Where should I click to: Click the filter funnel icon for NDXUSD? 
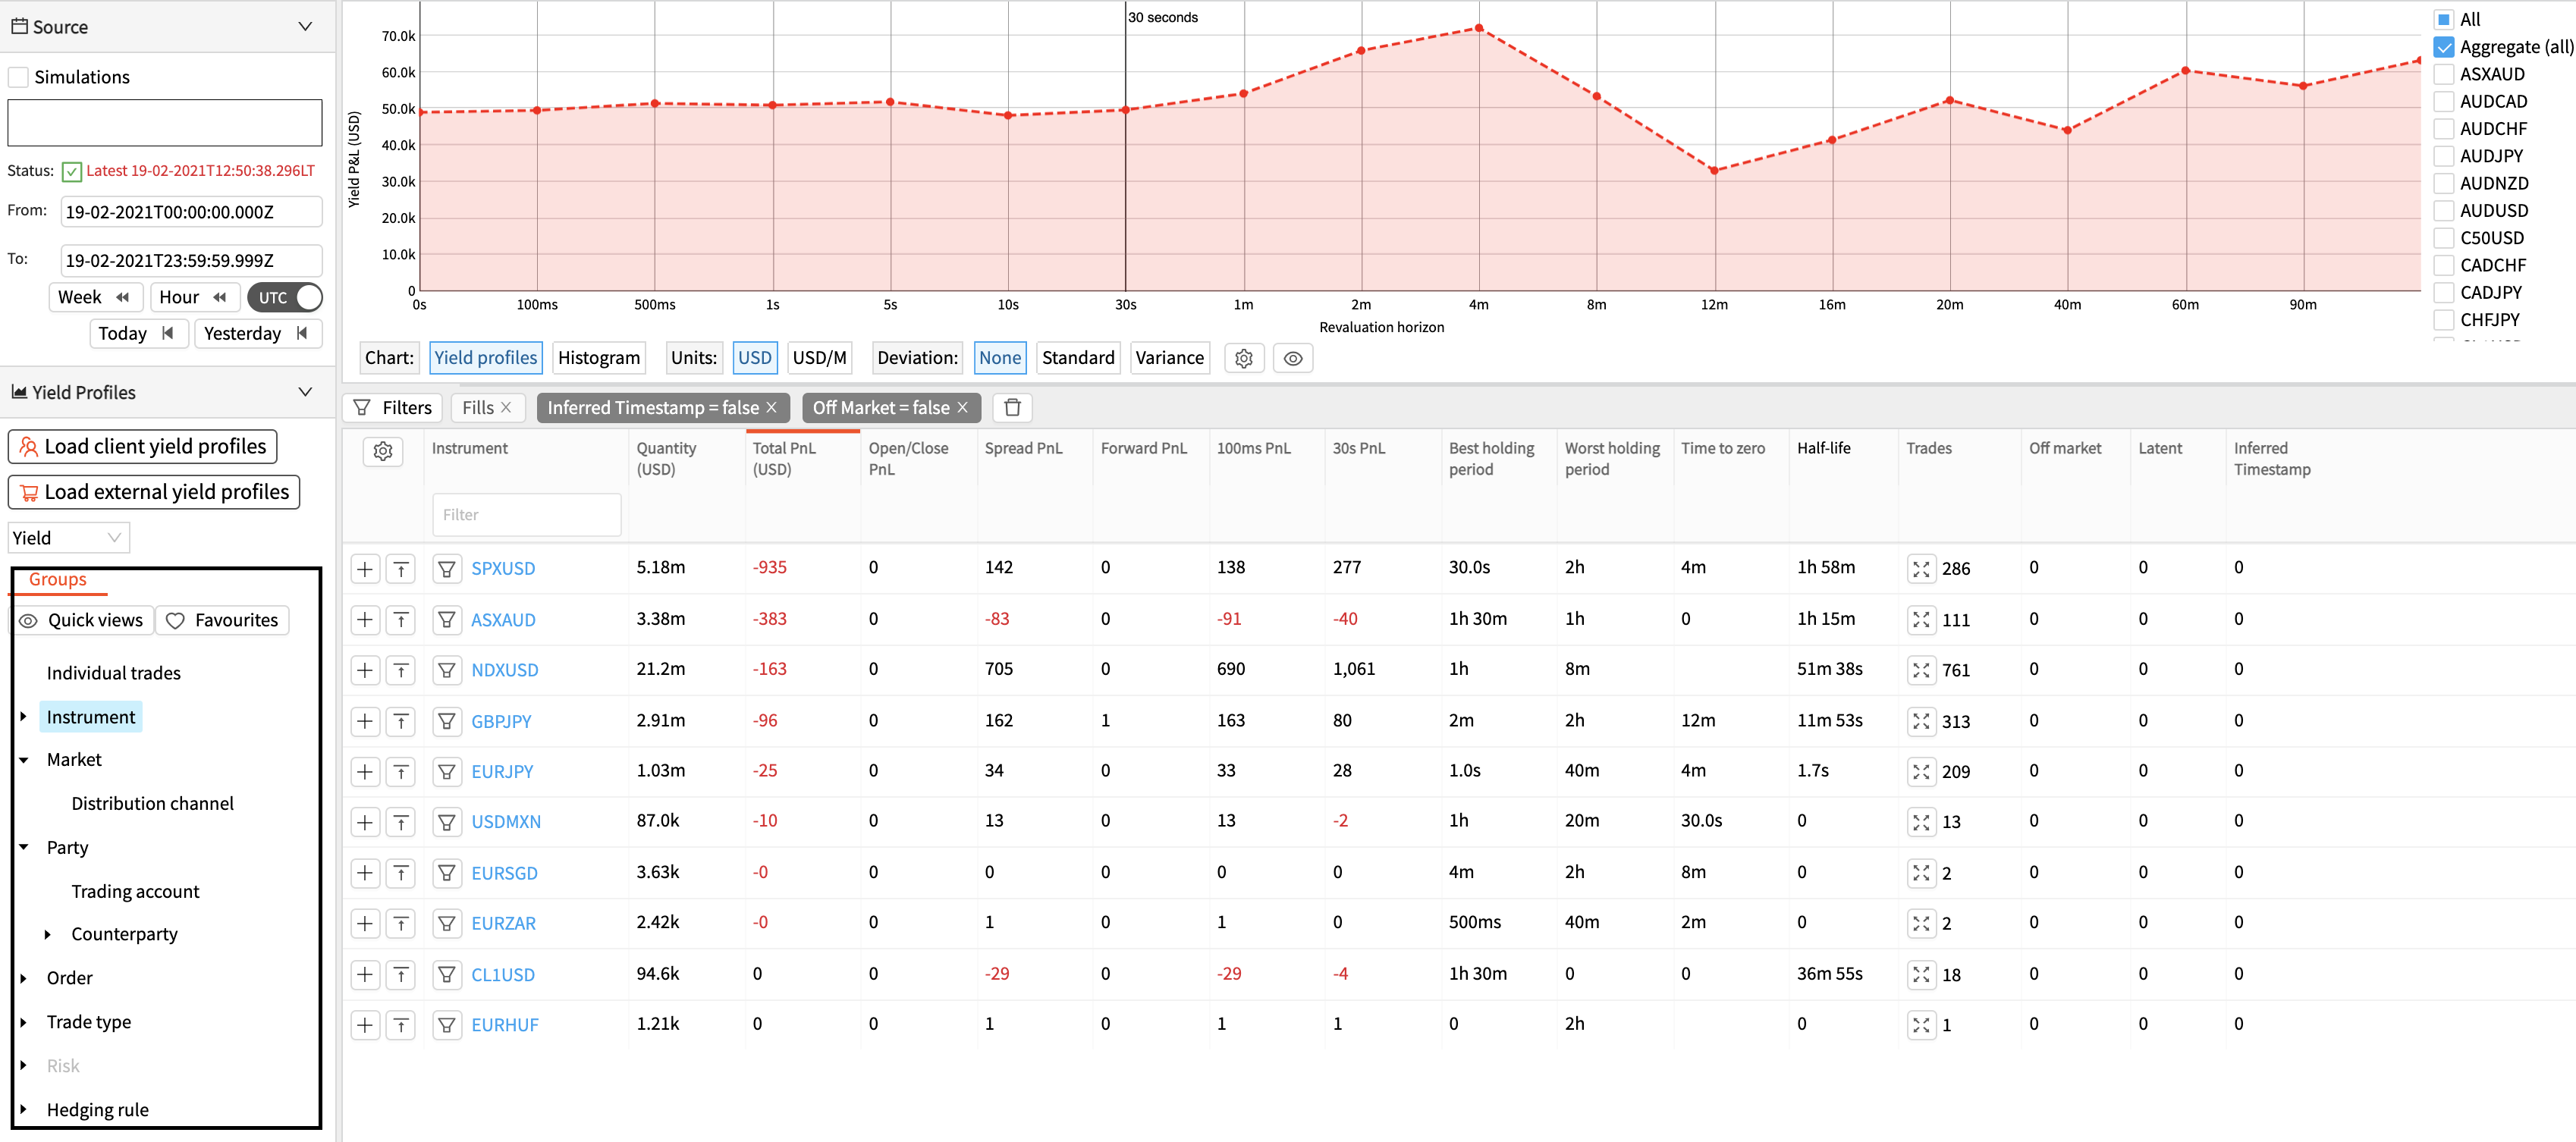(x=446, y=670)
